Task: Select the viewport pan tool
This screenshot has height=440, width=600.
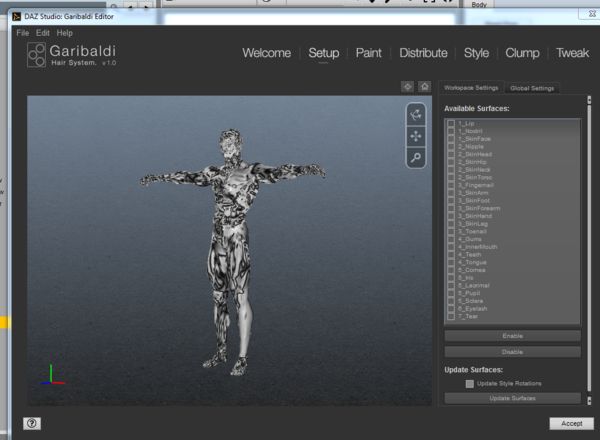Action: [x=416, y=136]
